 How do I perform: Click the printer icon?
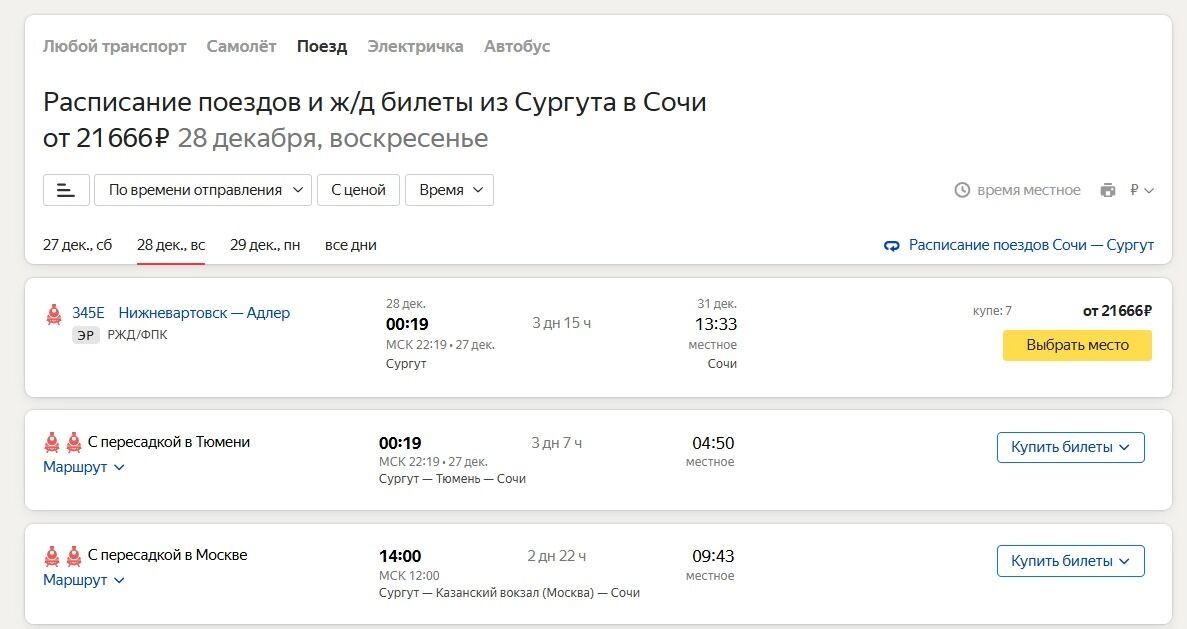1107,190
